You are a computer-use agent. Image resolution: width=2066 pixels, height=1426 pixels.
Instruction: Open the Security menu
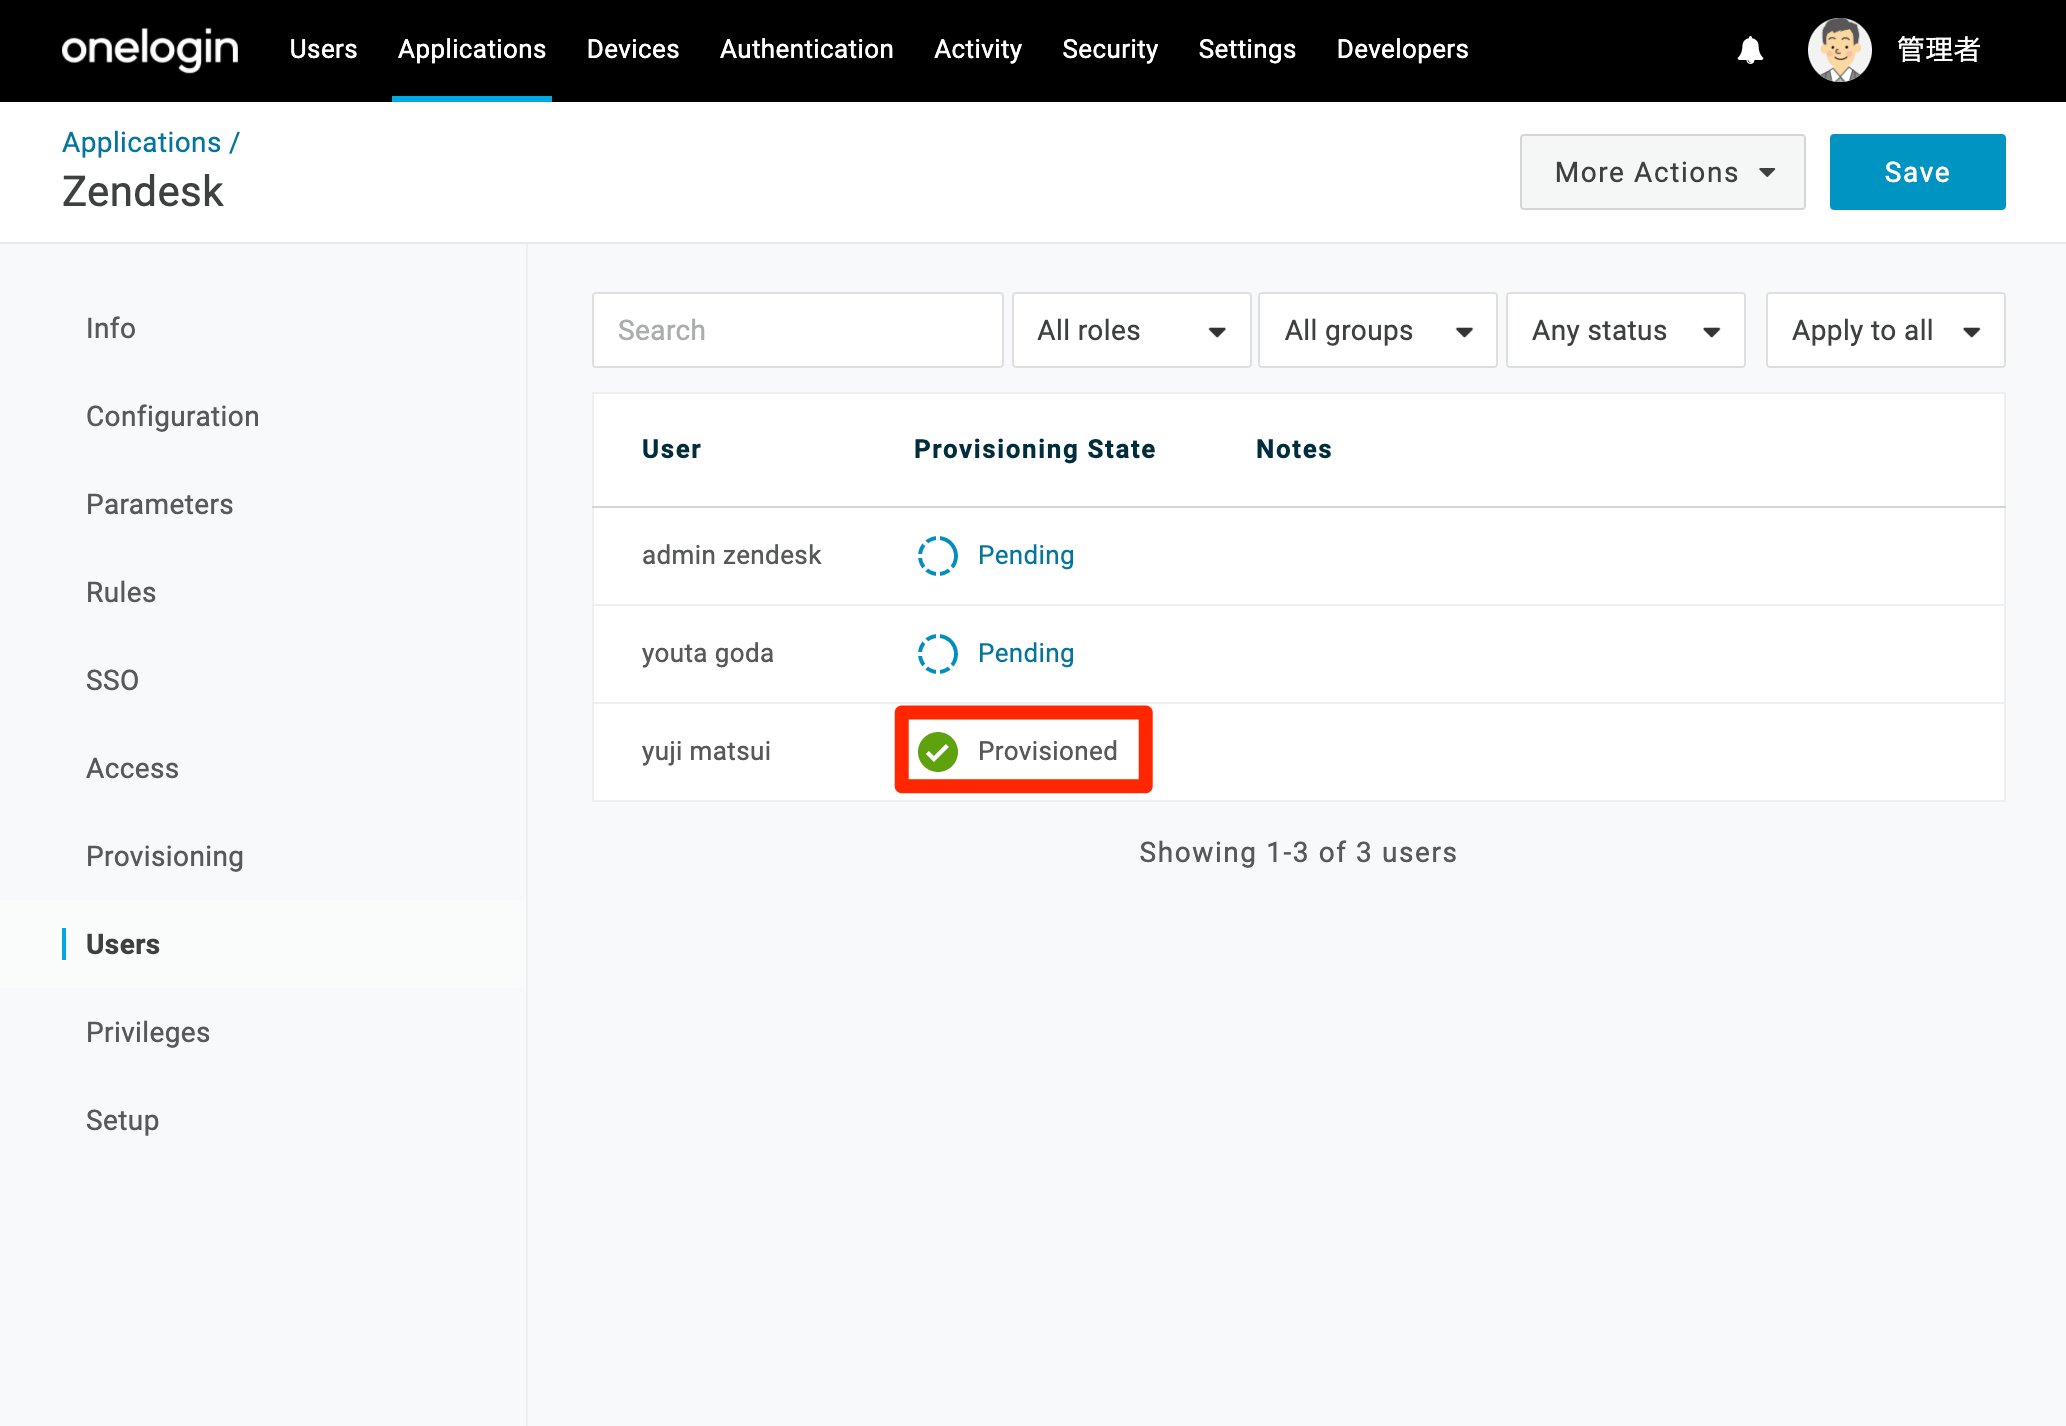coord(1110,49)
